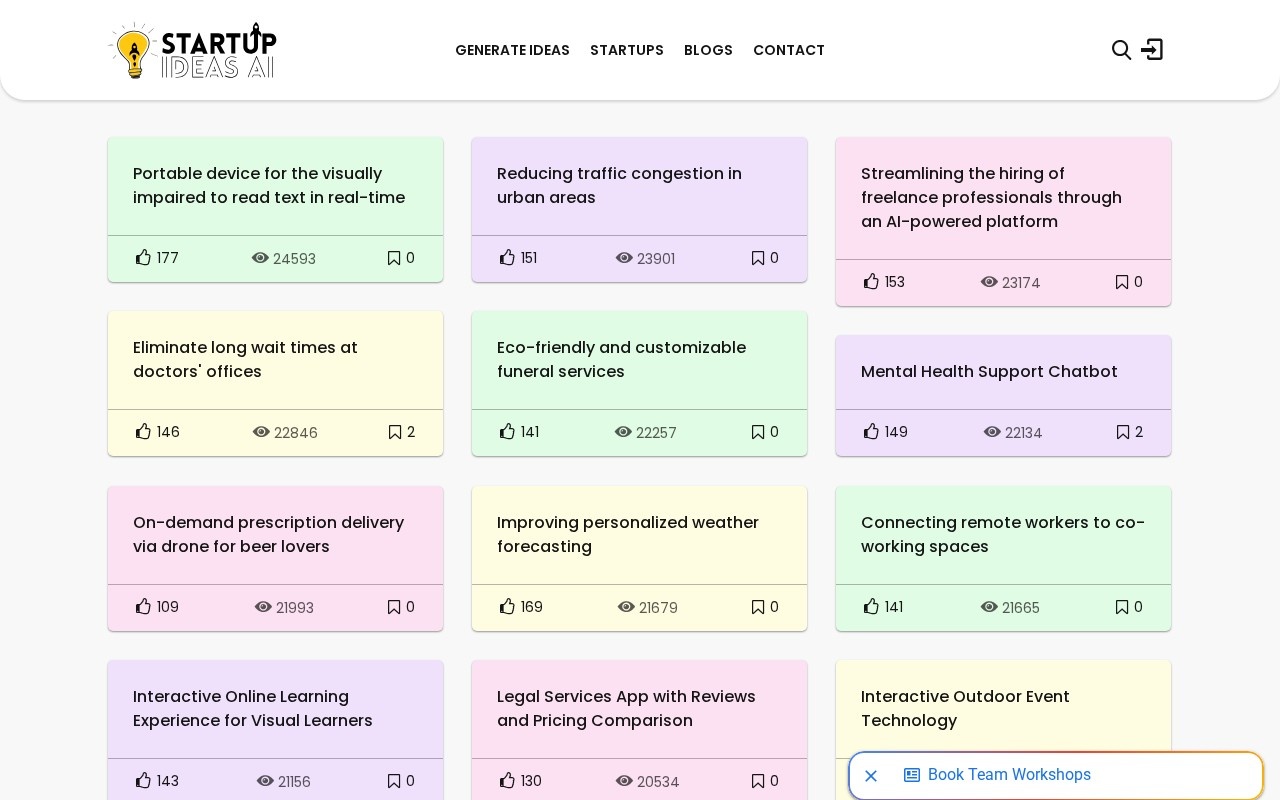Like the Improving personalized weather forecasting idea
This screenshot has width=1280, height=800.
507,607
